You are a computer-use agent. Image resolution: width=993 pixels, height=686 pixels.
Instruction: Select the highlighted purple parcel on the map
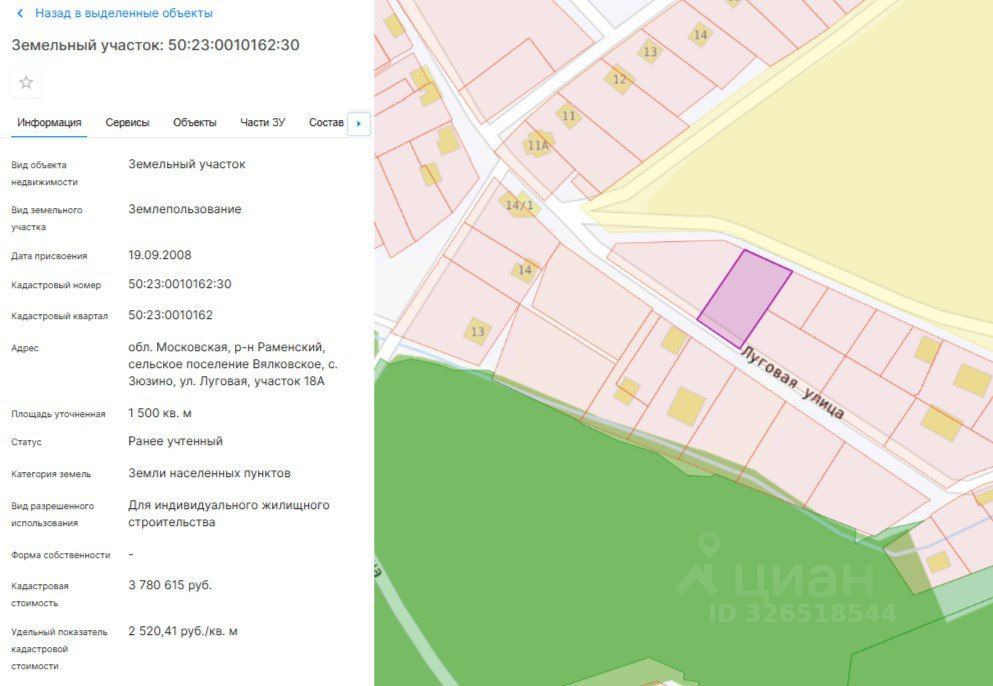point(745,298)
